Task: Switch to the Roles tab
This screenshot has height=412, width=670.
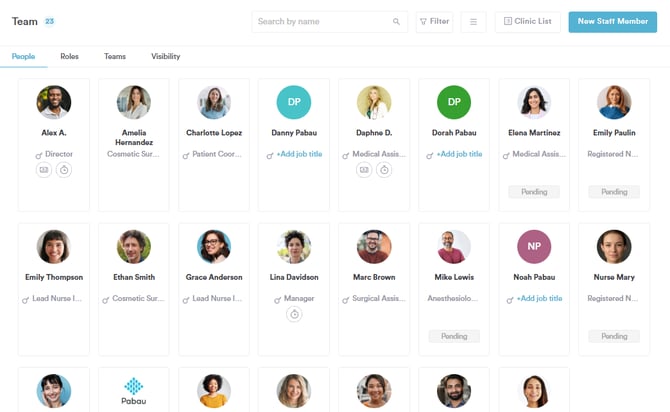Action: (69, 57)
